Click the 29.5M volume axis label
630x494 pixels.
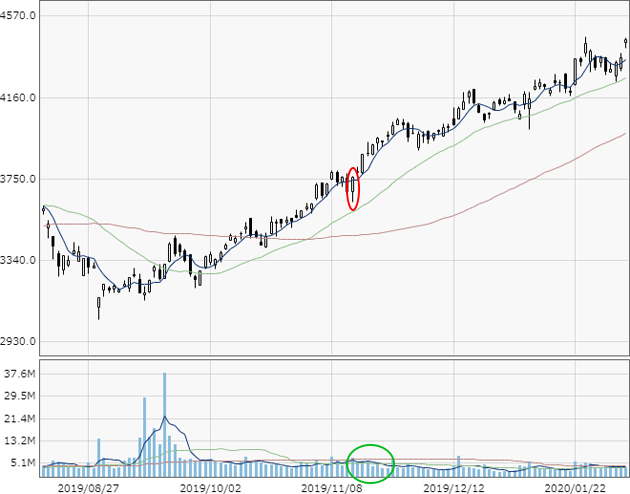(x=19, y=396)
